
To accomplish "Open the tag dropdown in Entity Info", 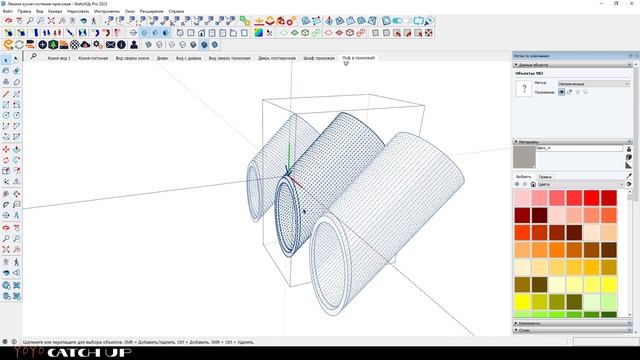I will tap(593, 84).
